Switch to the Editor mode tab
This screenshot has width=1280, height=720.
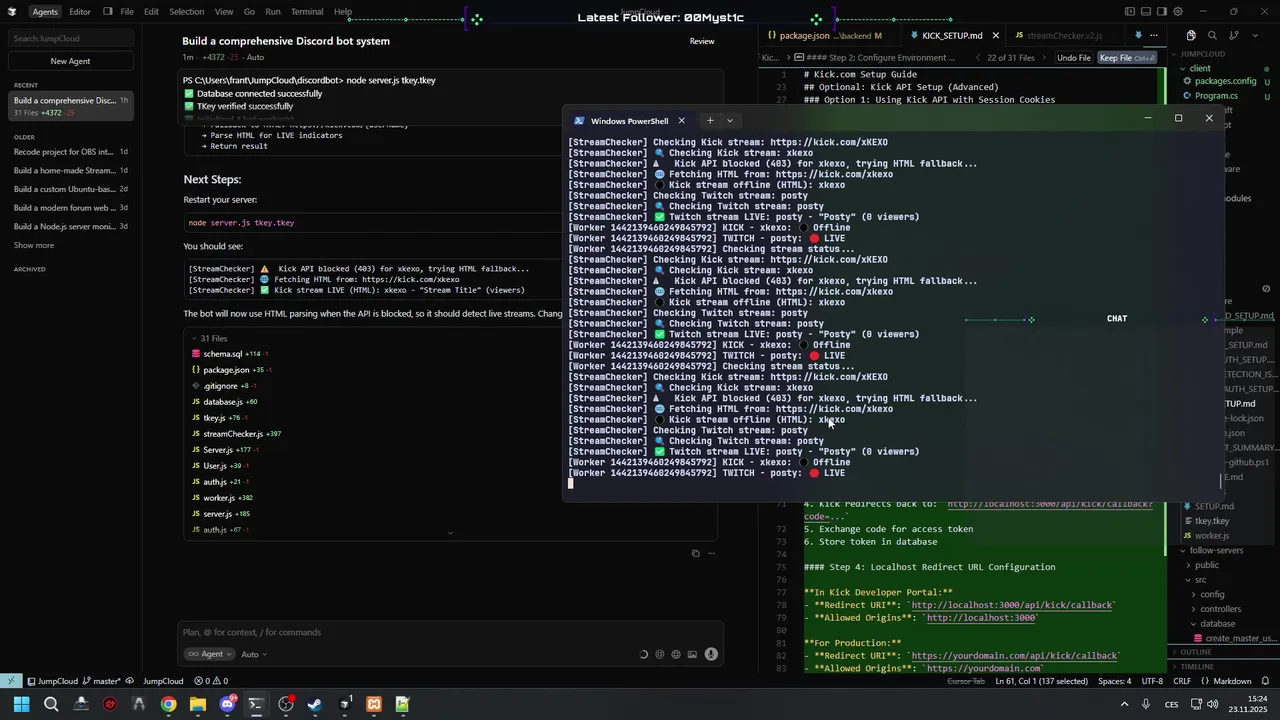coord(80,12)
